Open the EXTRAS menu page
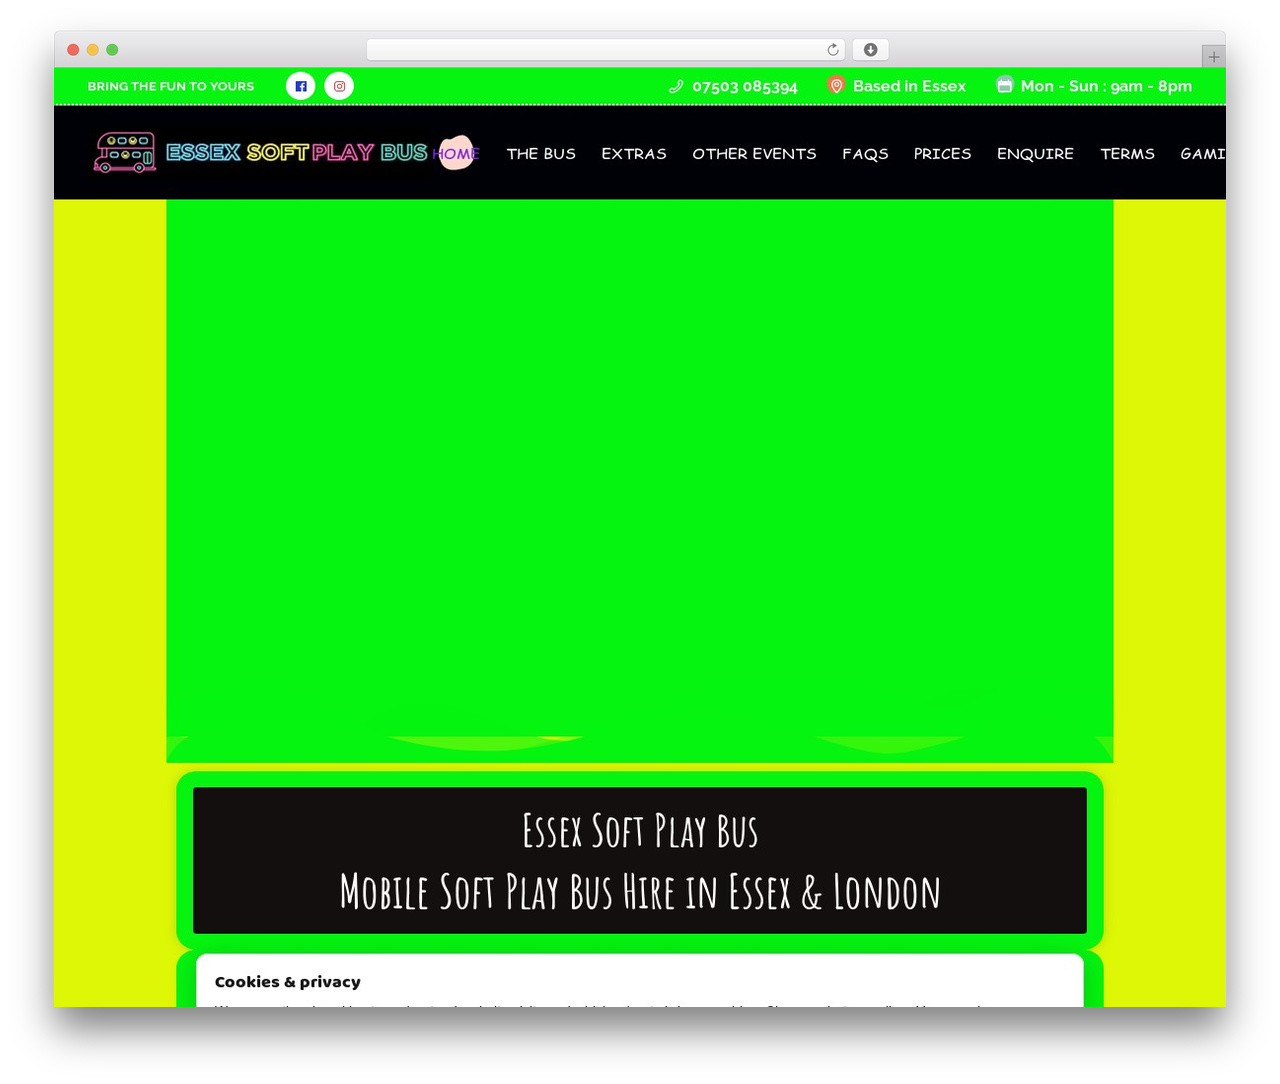Image resolution: width=1280 pixels, height=1084 pixels. point(634,153)
